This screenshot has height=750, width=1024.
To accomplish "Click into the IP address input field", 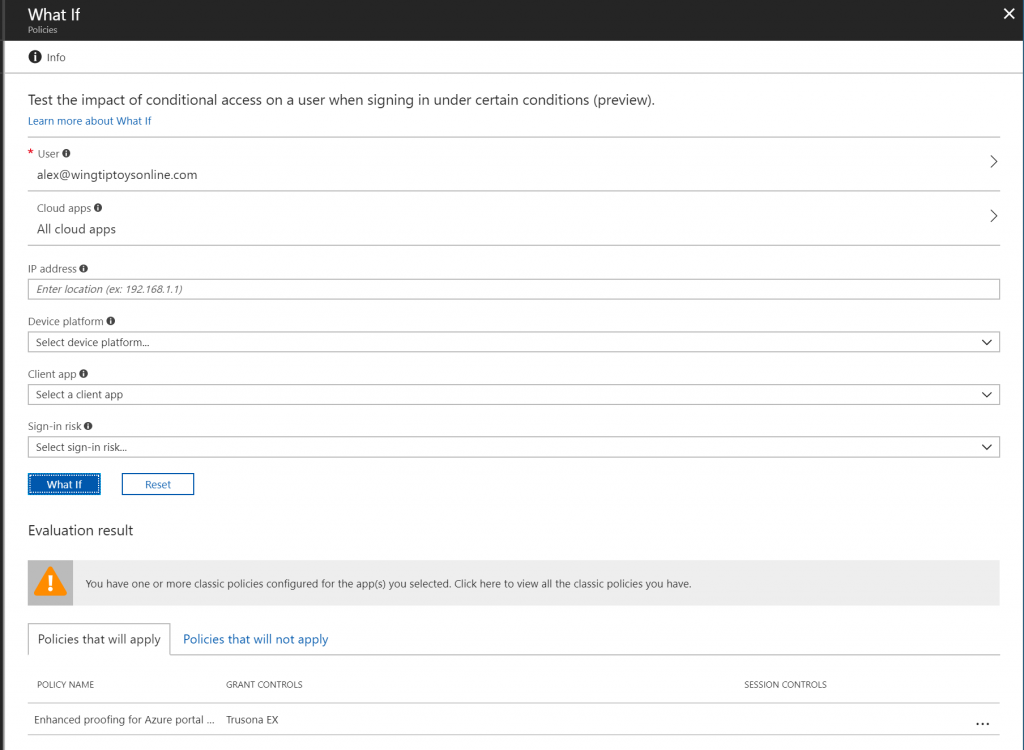I will point(513,289).
